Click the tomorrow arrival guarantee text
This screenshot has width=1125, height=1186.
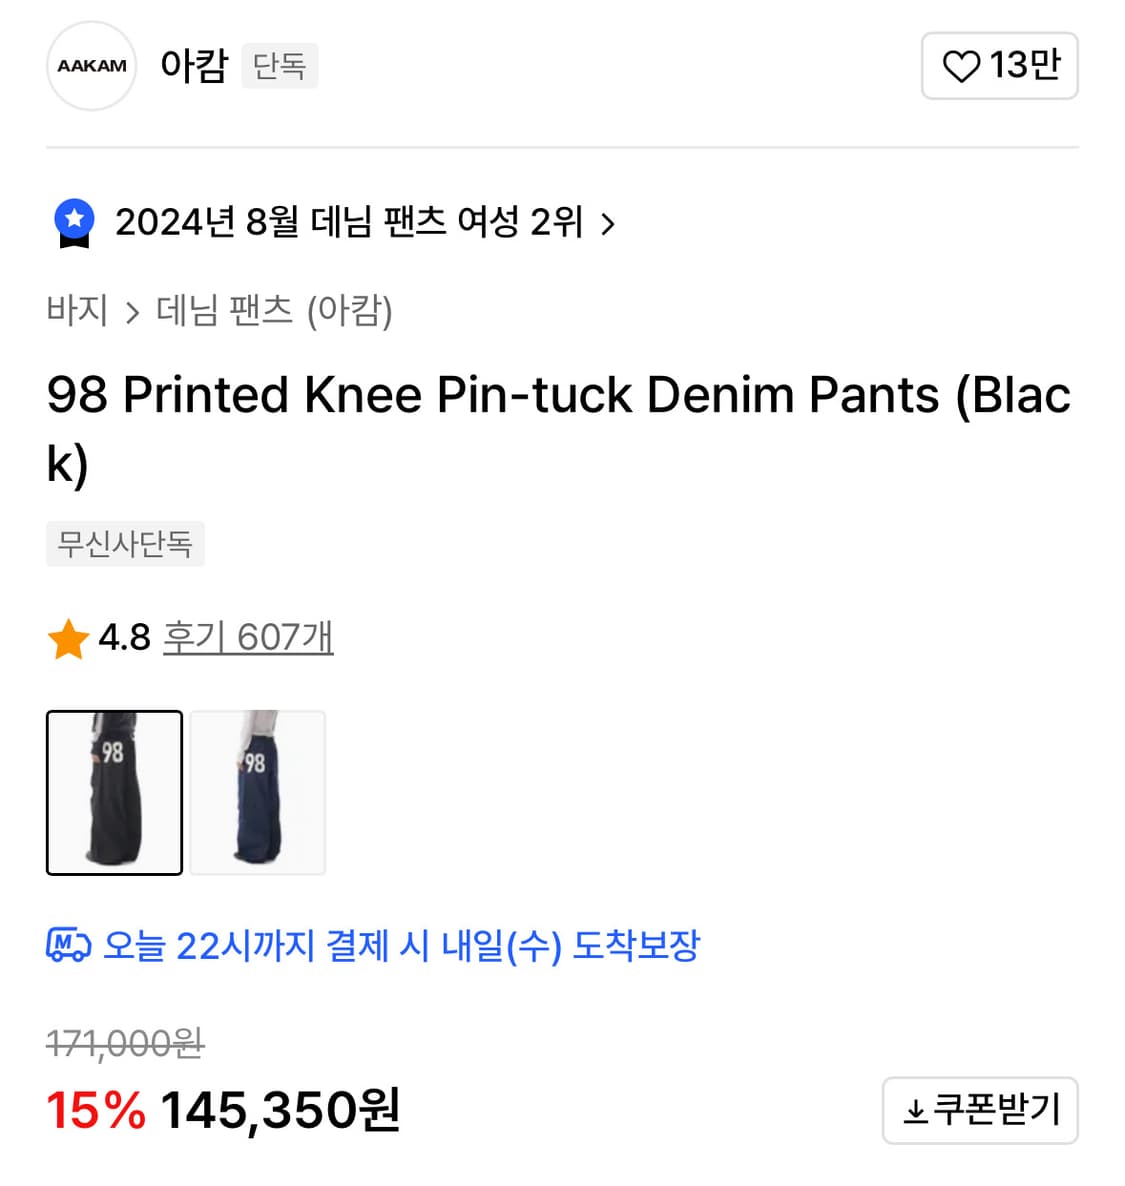pos(401,945)
